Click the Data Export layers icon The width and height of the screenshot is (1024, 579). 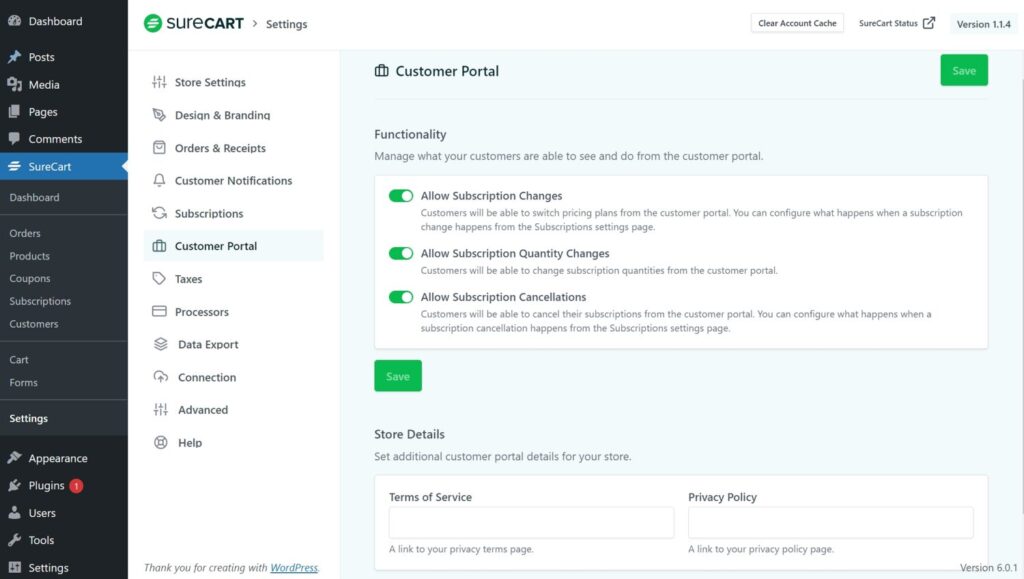coord(161,344)
